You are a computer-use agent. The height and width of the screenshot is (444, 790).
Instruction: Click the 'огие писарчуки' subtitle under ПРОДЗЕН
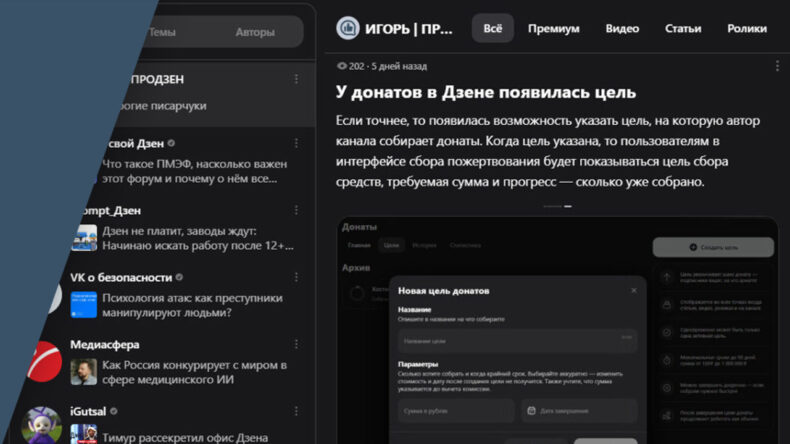[161, 106]
